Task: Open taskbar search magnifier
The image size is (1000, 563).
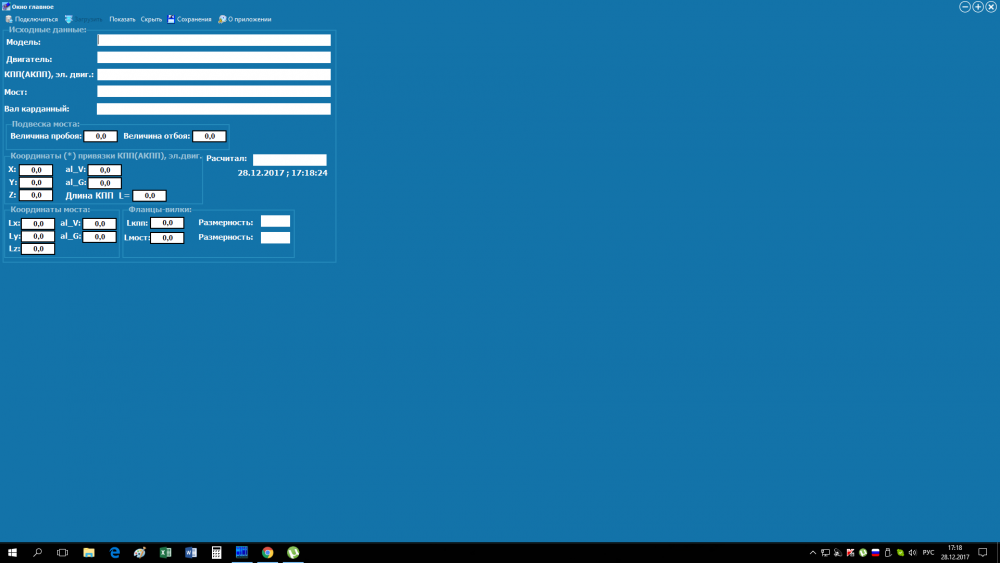Action: tap(38, 552)
